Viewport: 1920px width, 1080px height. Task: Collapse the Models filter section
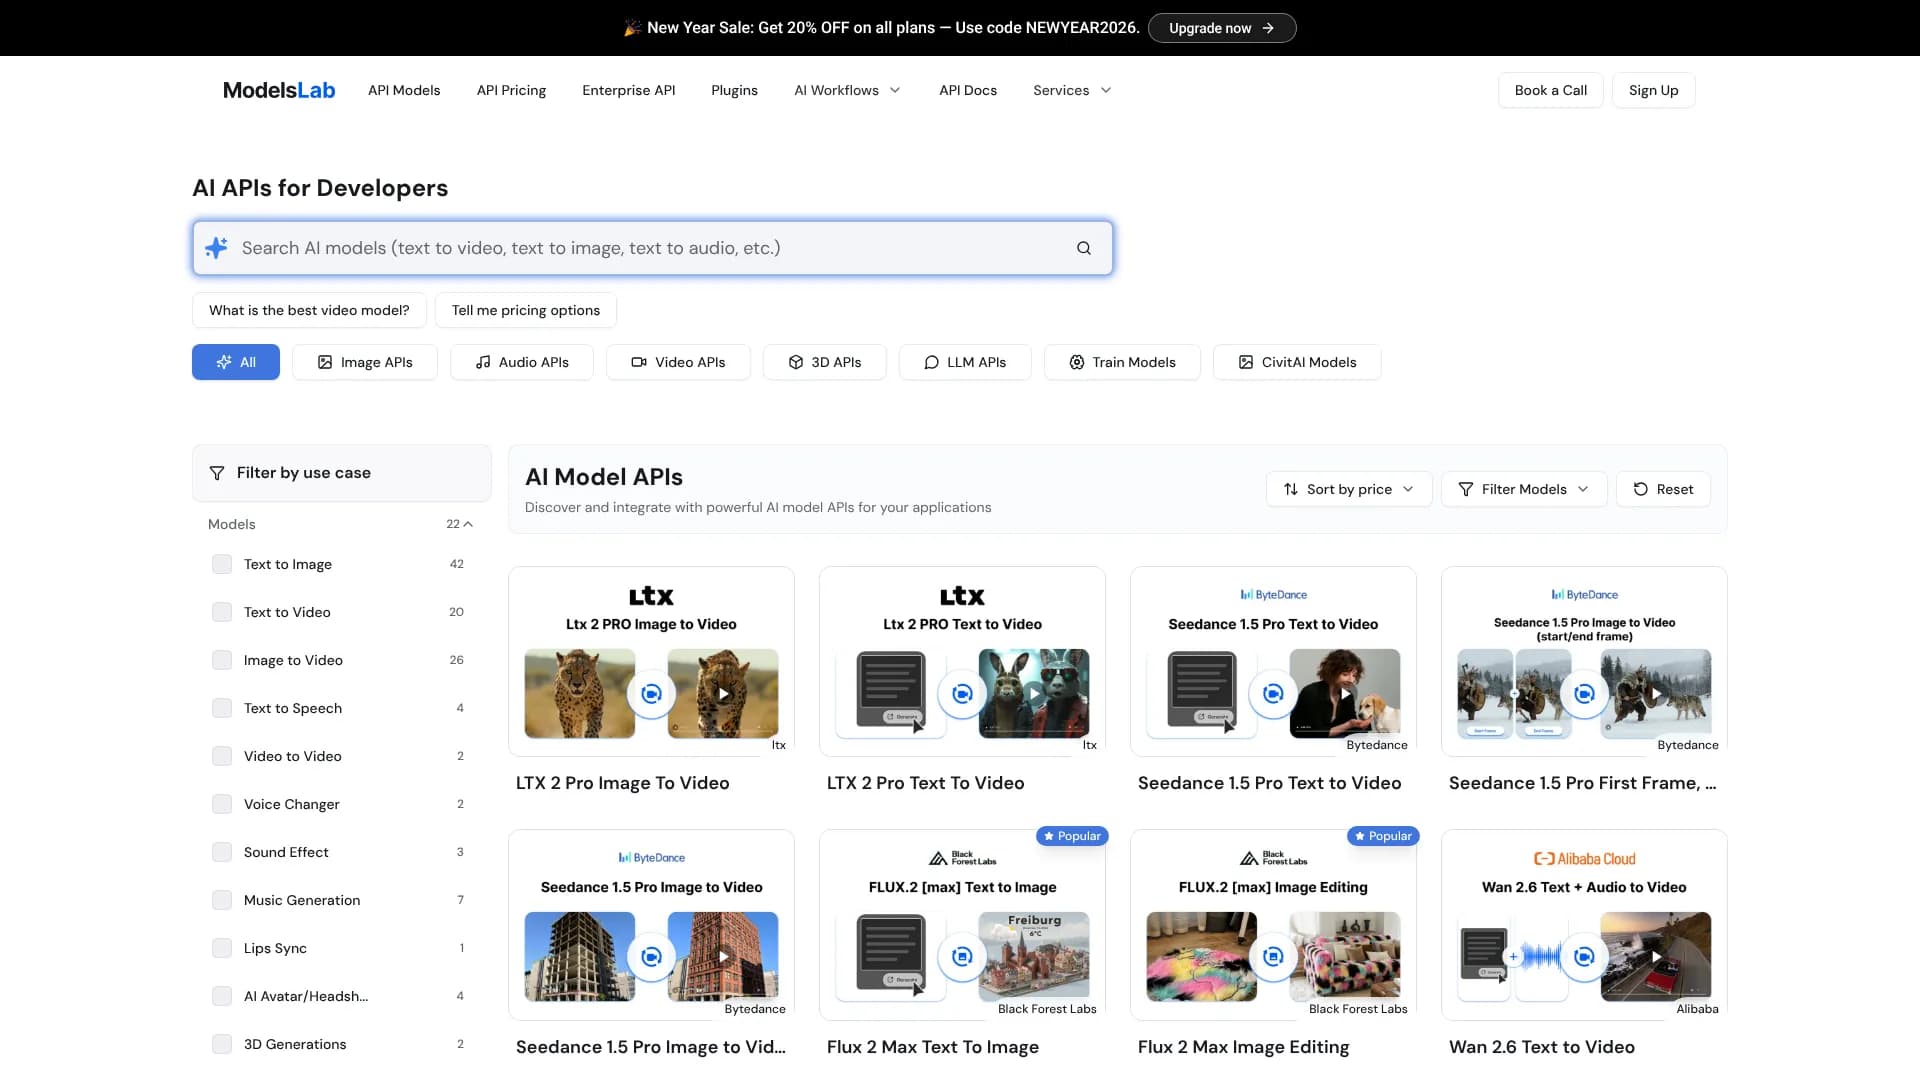click(467, 524)
